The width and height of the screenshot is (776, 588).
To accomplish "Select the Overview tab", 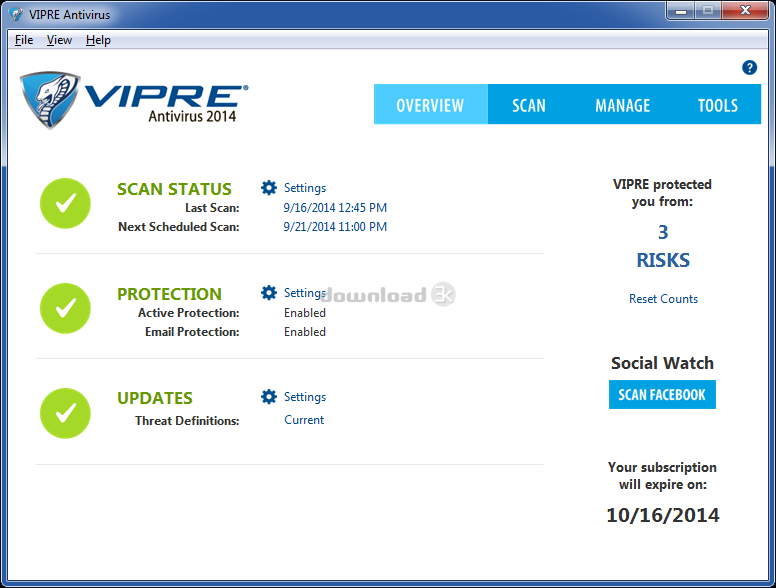I will [430, 105].
